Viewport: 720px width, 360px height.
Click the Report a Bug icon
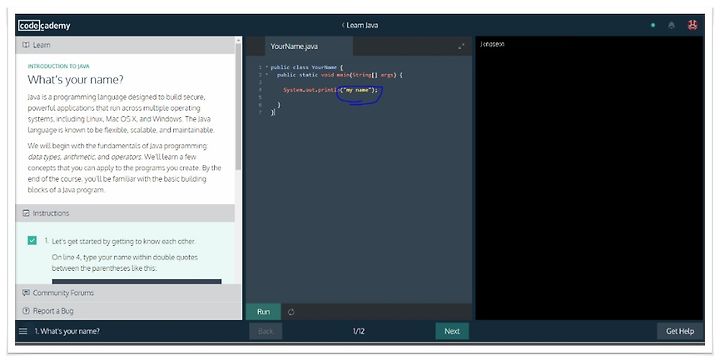26,311
